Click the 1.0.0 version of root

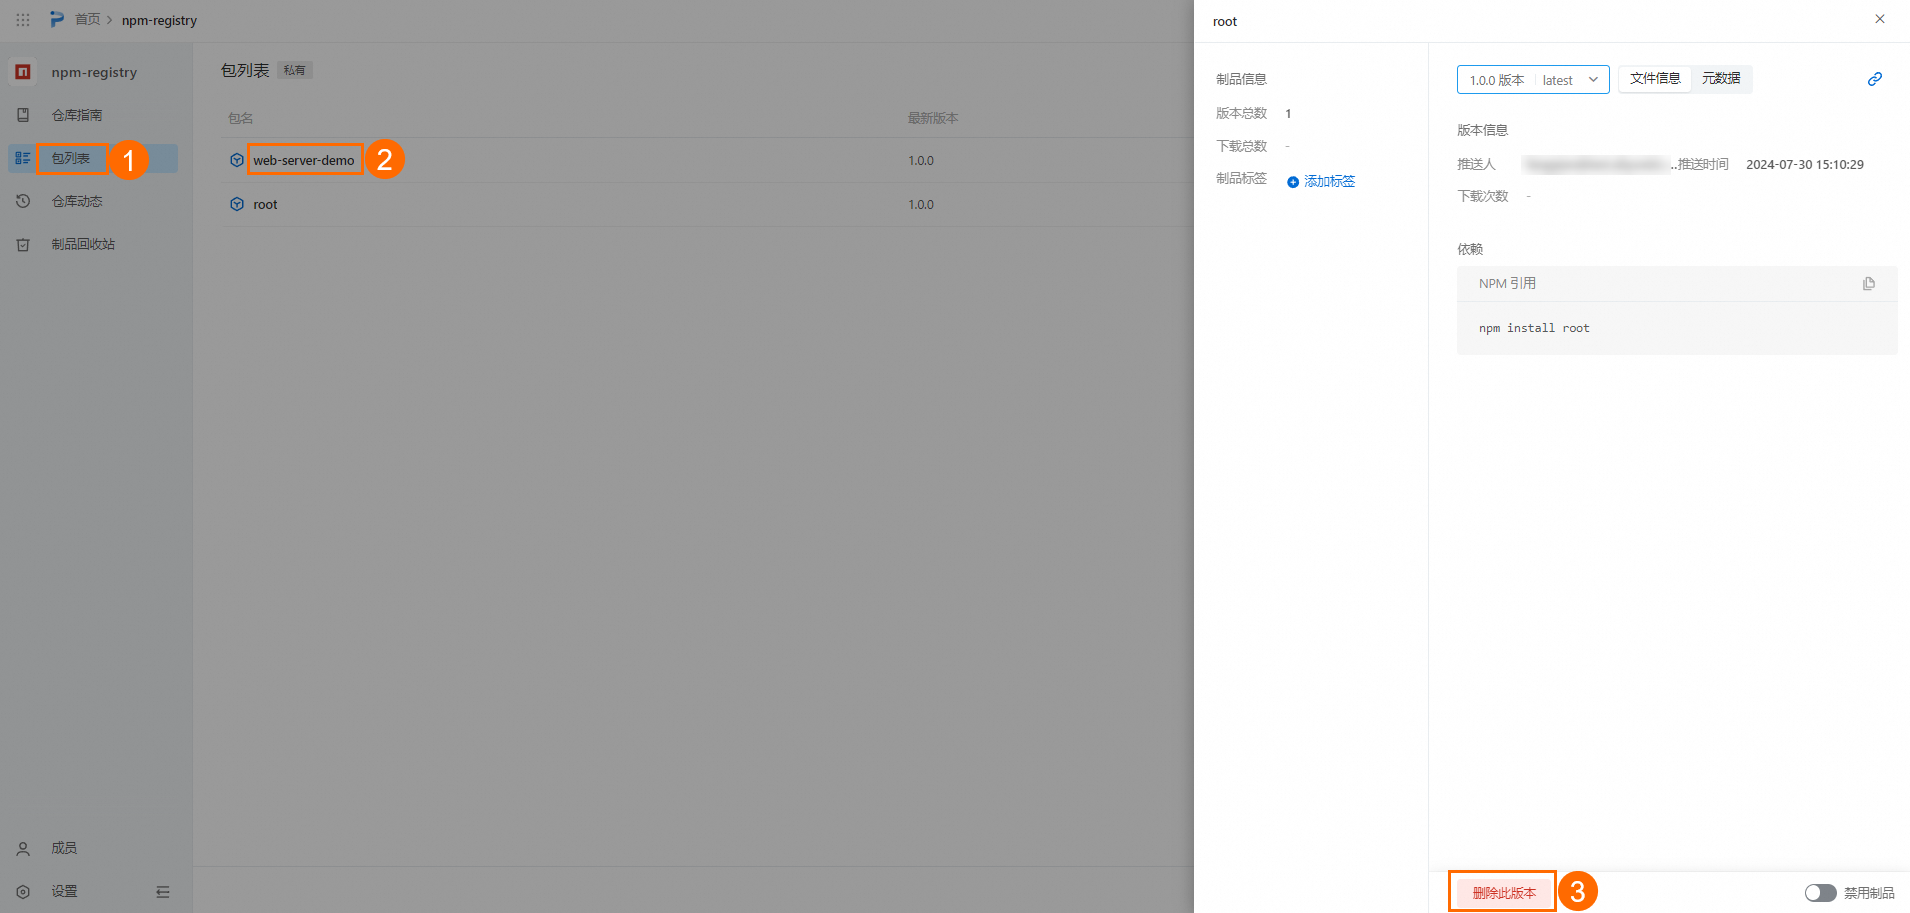pos(921,204)
